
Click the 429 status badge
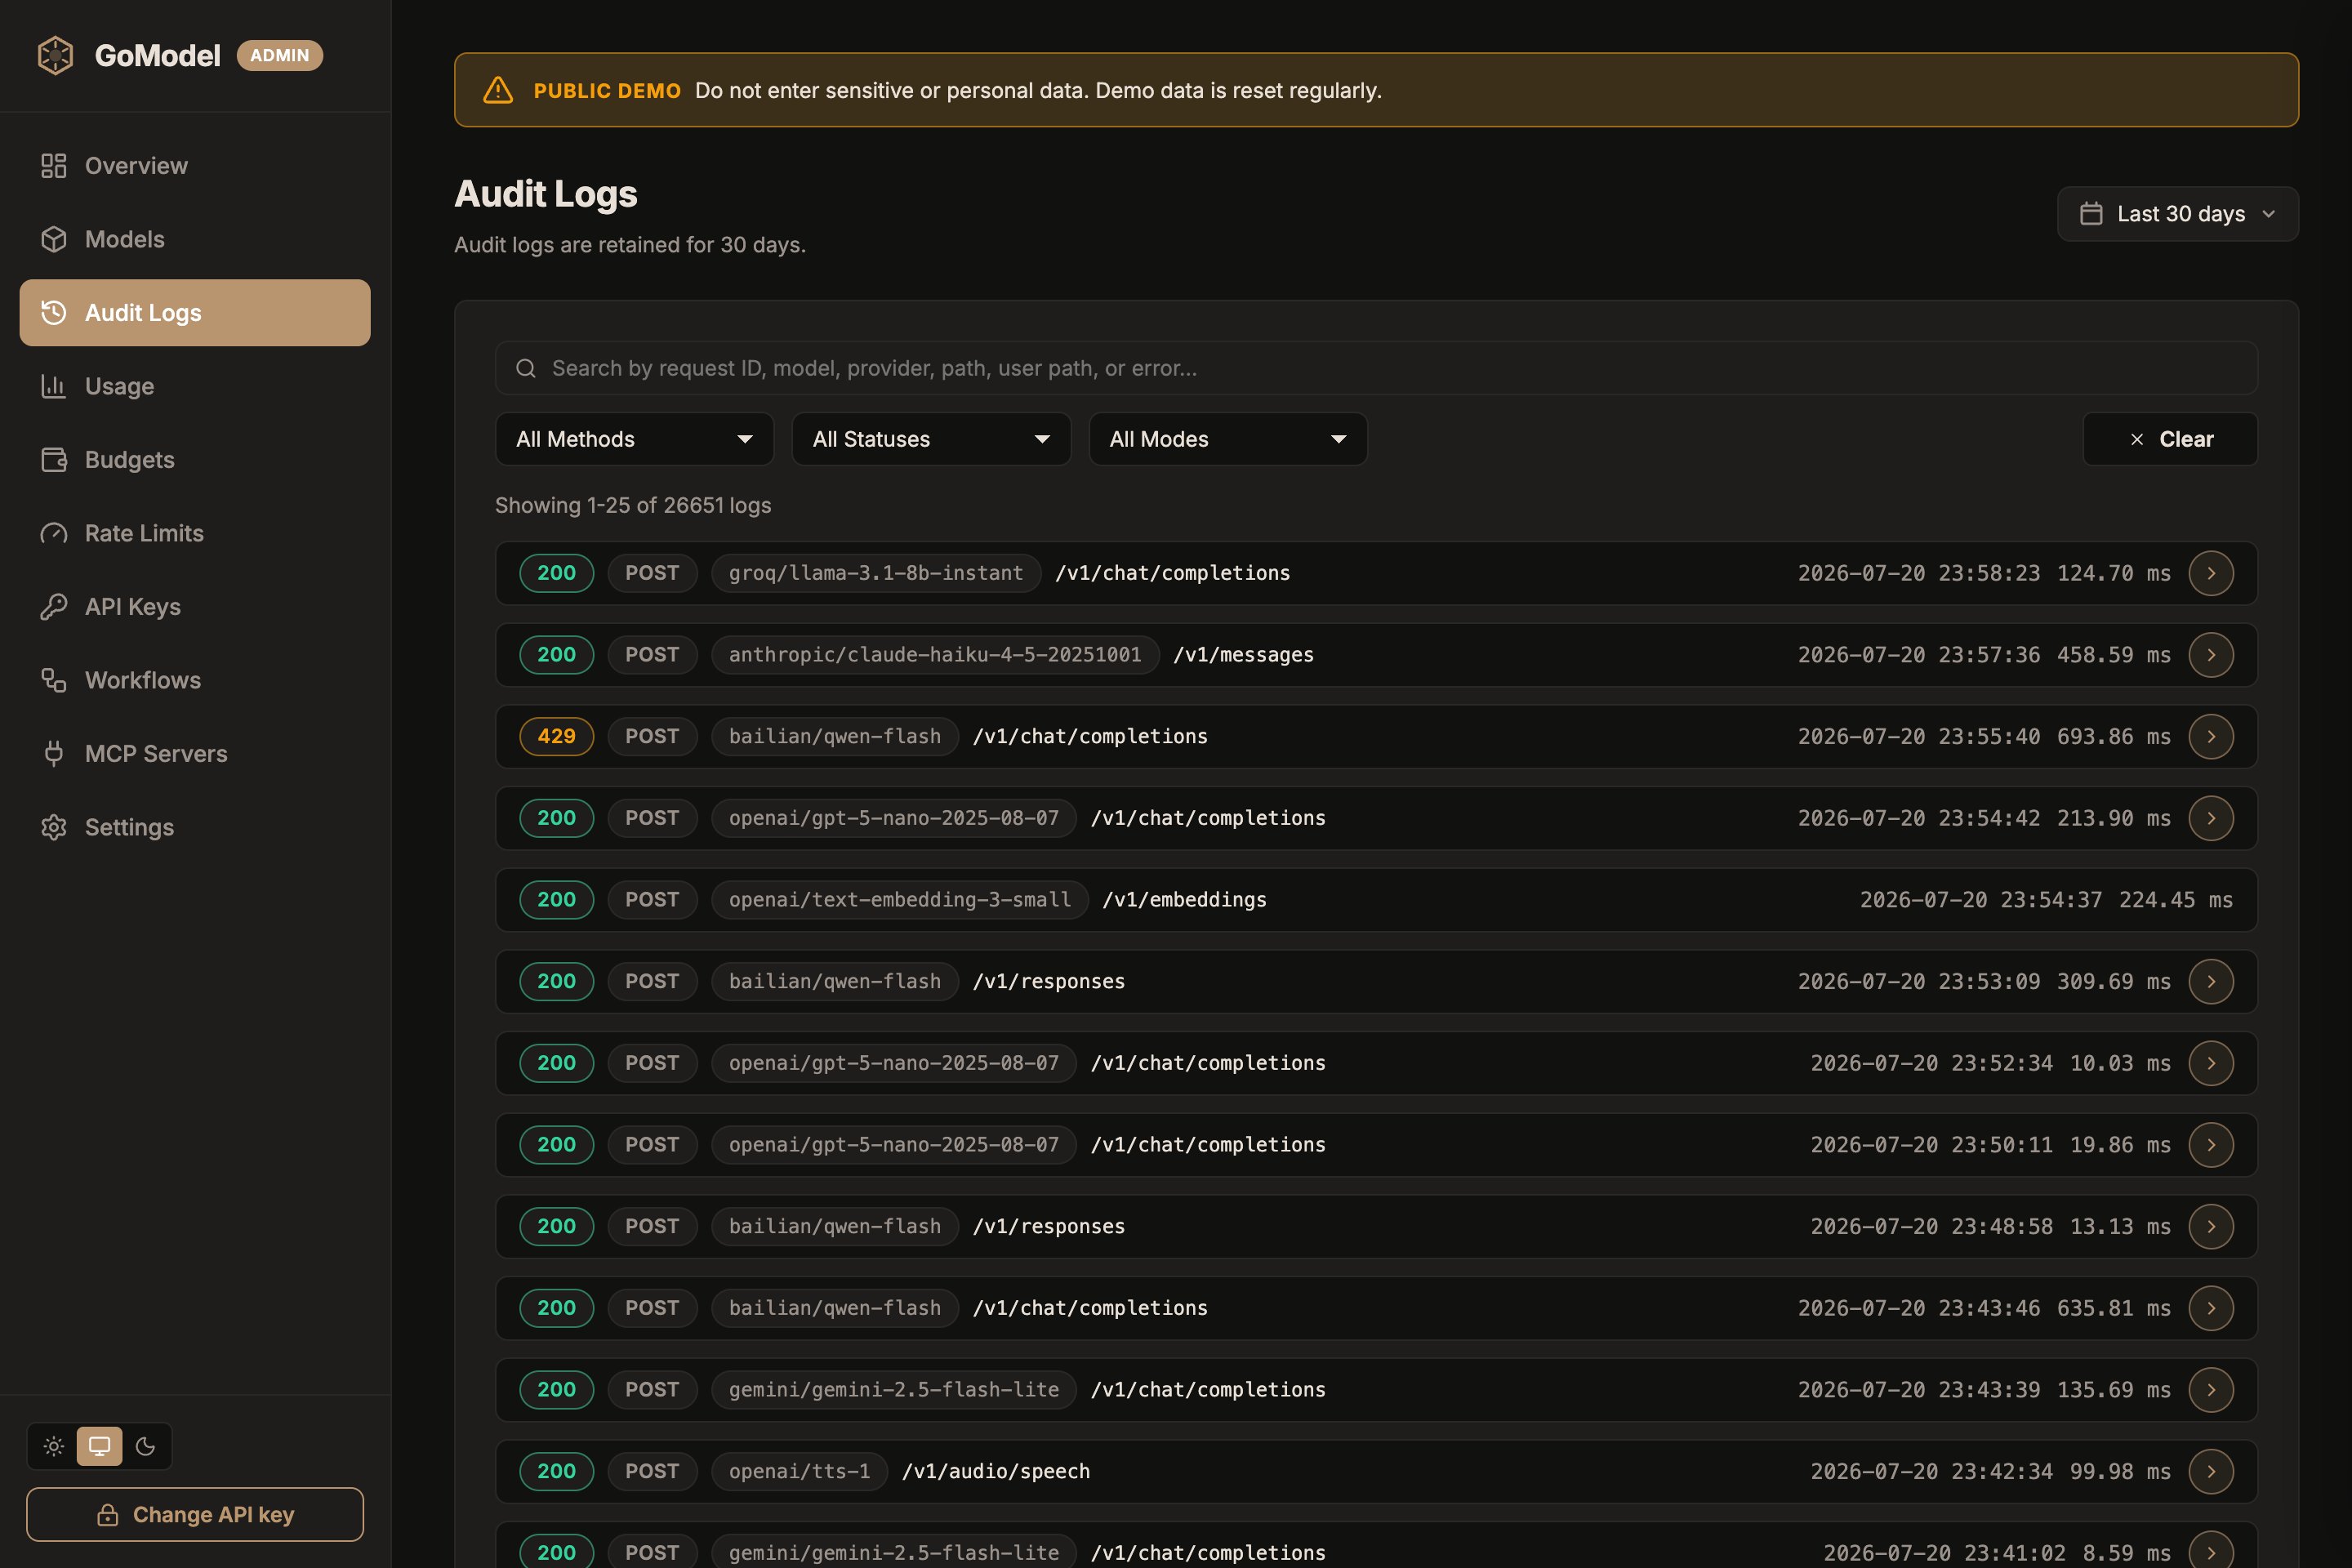pos(557,737)
